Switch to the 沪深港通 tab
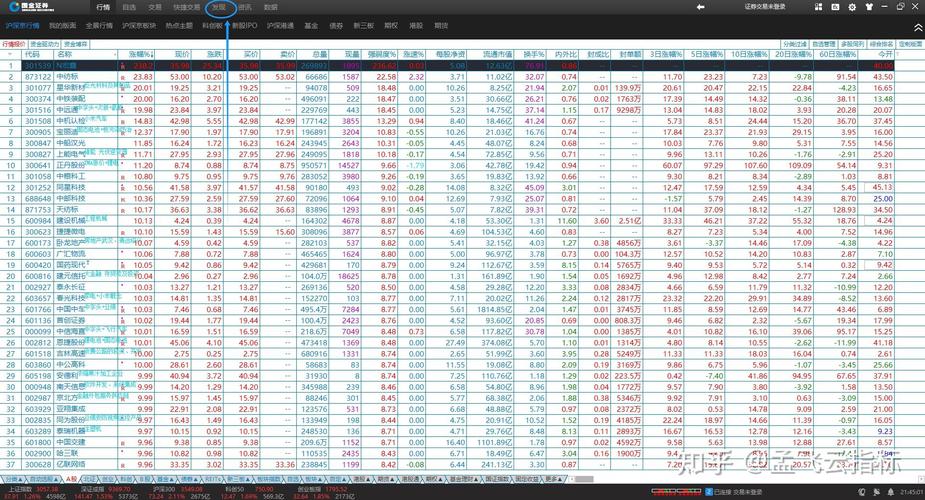This screenshot has width=925, height=500. pyautogui.click(x=280, y=25)
